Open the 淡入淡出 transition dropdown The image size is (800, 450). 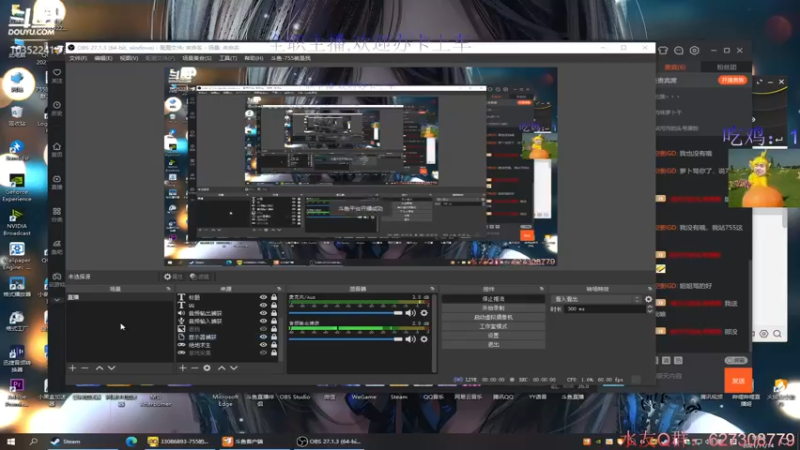coord(596,299)
